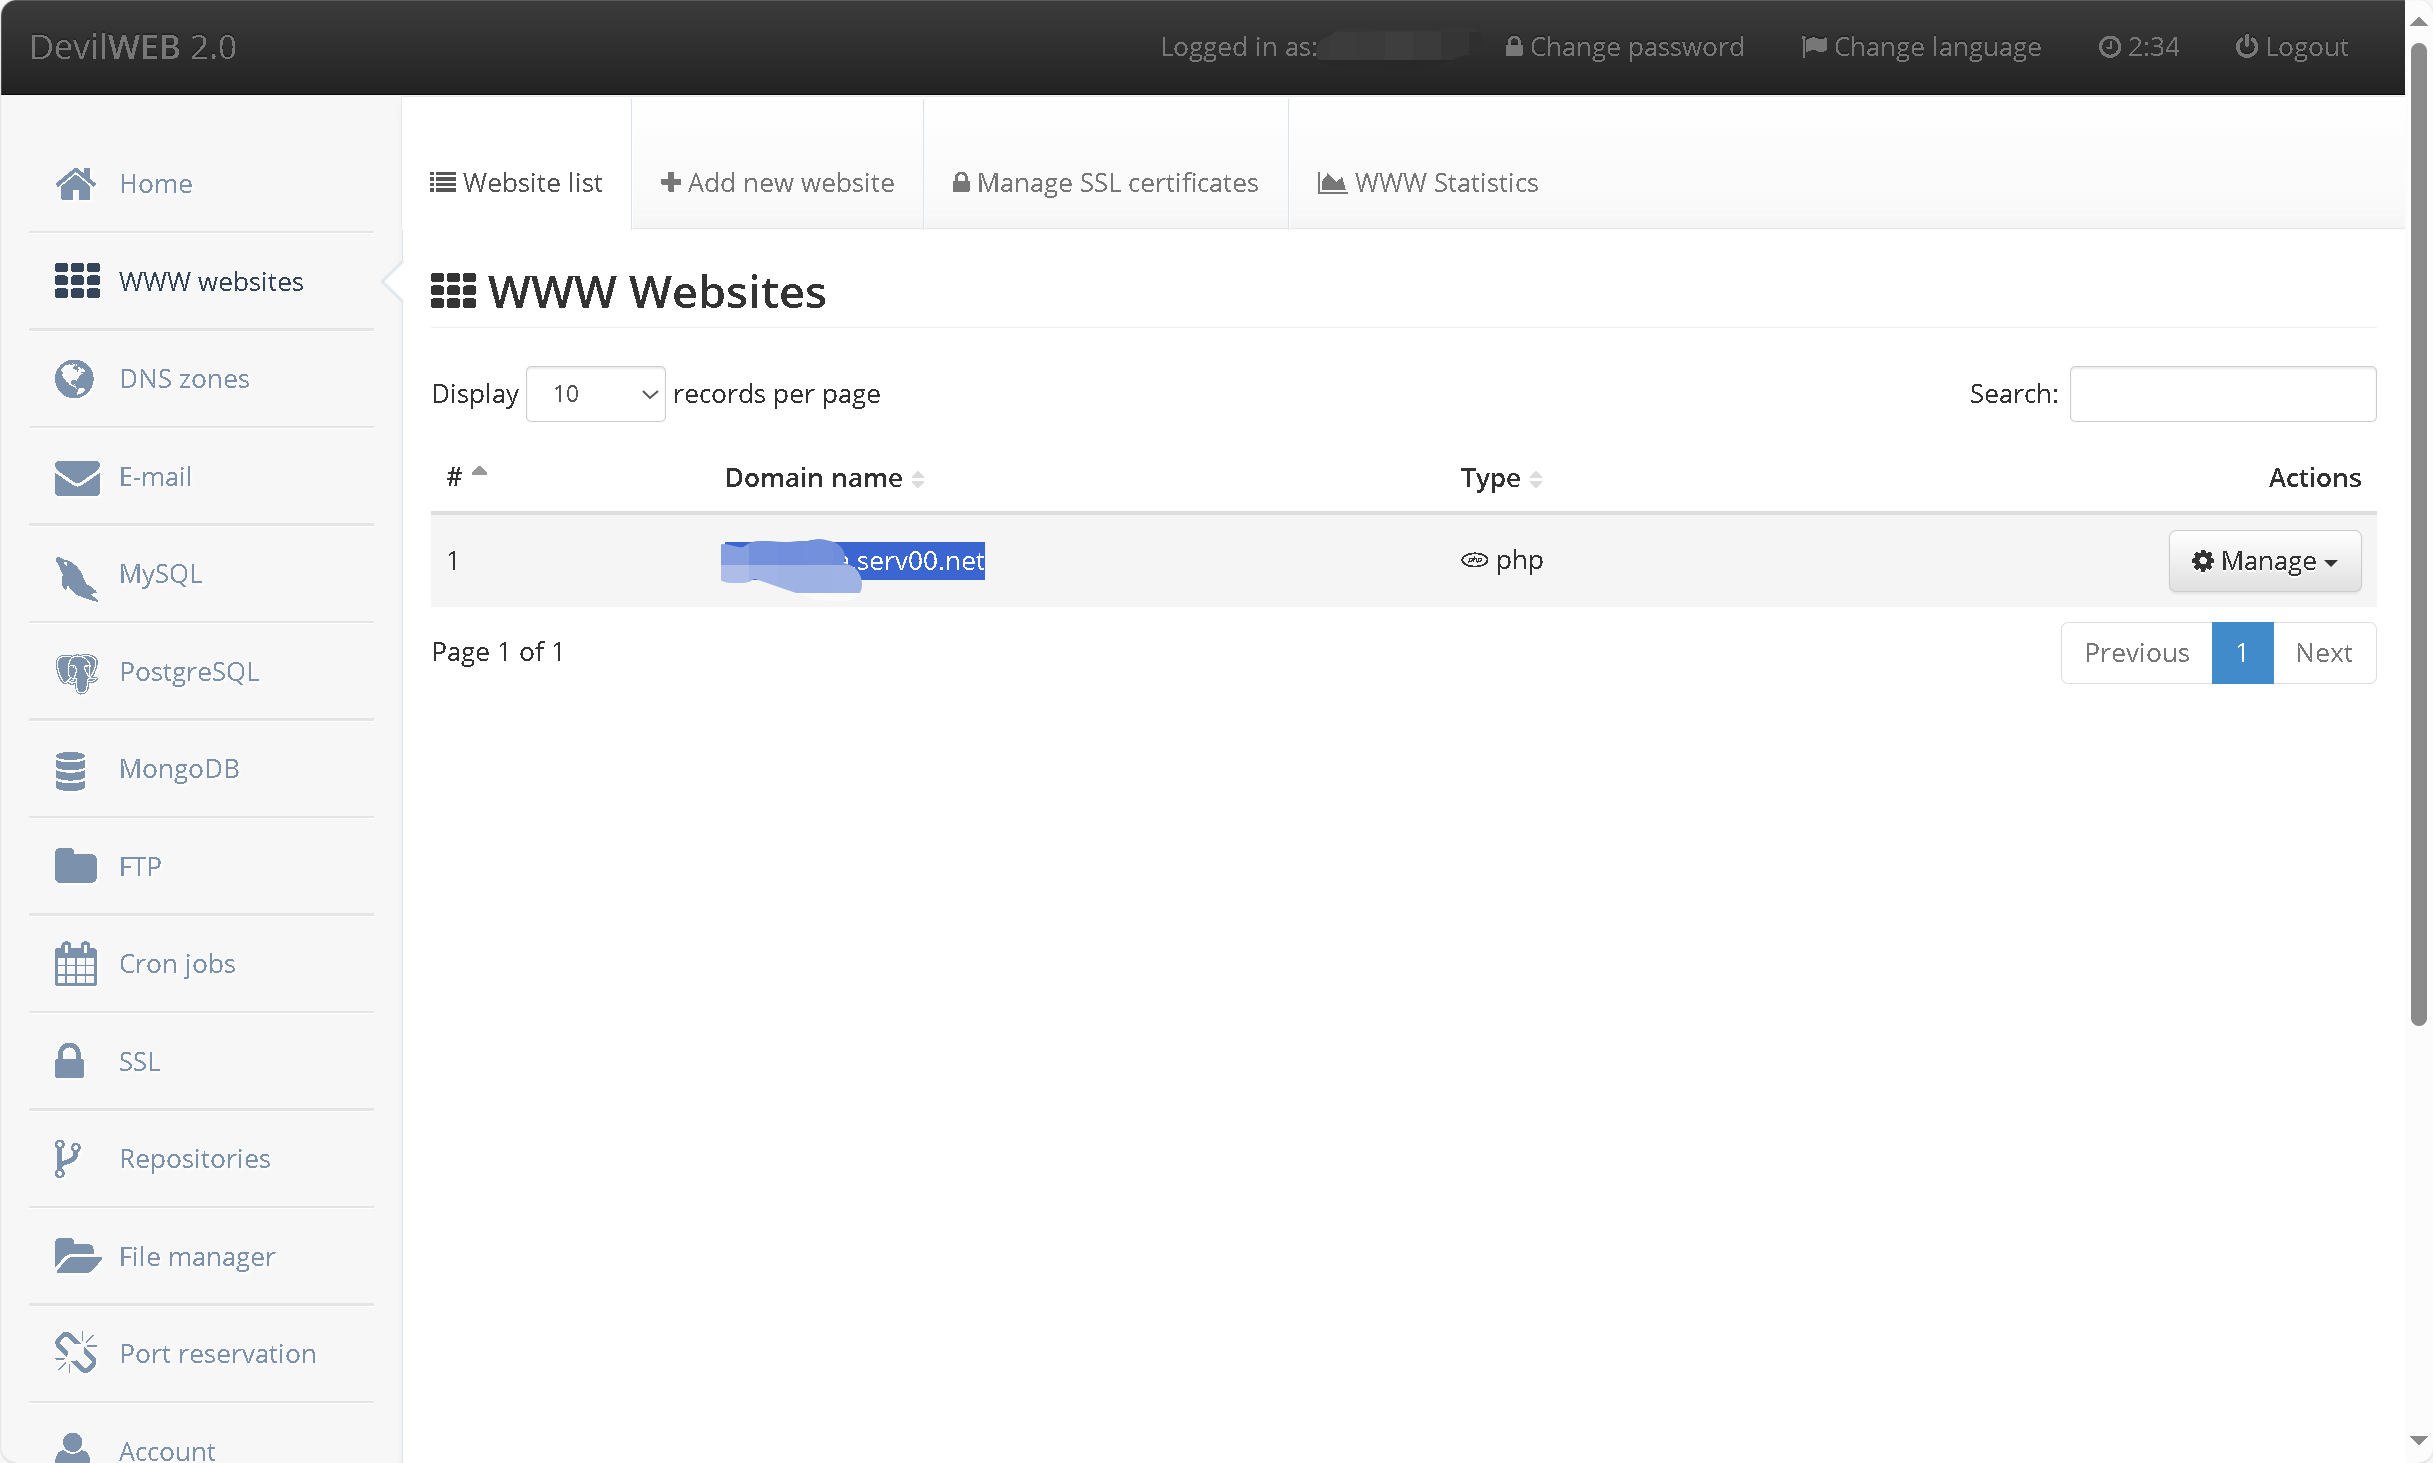Click the PostgreSQL elephant icon
Image resolution: width=2433 pixels, height=1463 pixels.
tap(76, 673)
